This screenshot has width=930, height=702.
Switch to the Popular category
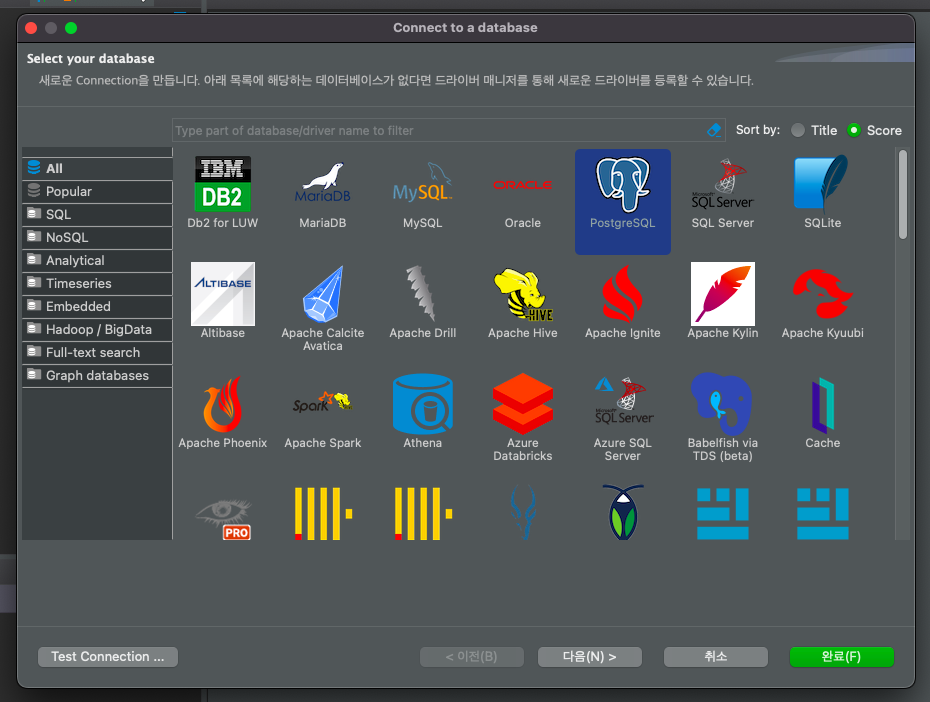(97, 192)
